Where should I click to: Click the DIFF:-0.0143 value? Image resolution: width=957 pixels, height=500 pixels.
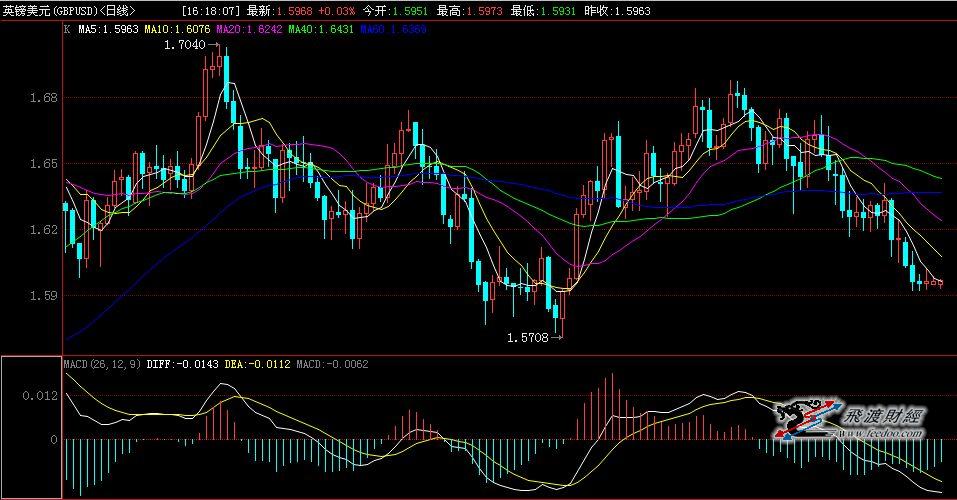pyautogui.click(x=182, y=364)
